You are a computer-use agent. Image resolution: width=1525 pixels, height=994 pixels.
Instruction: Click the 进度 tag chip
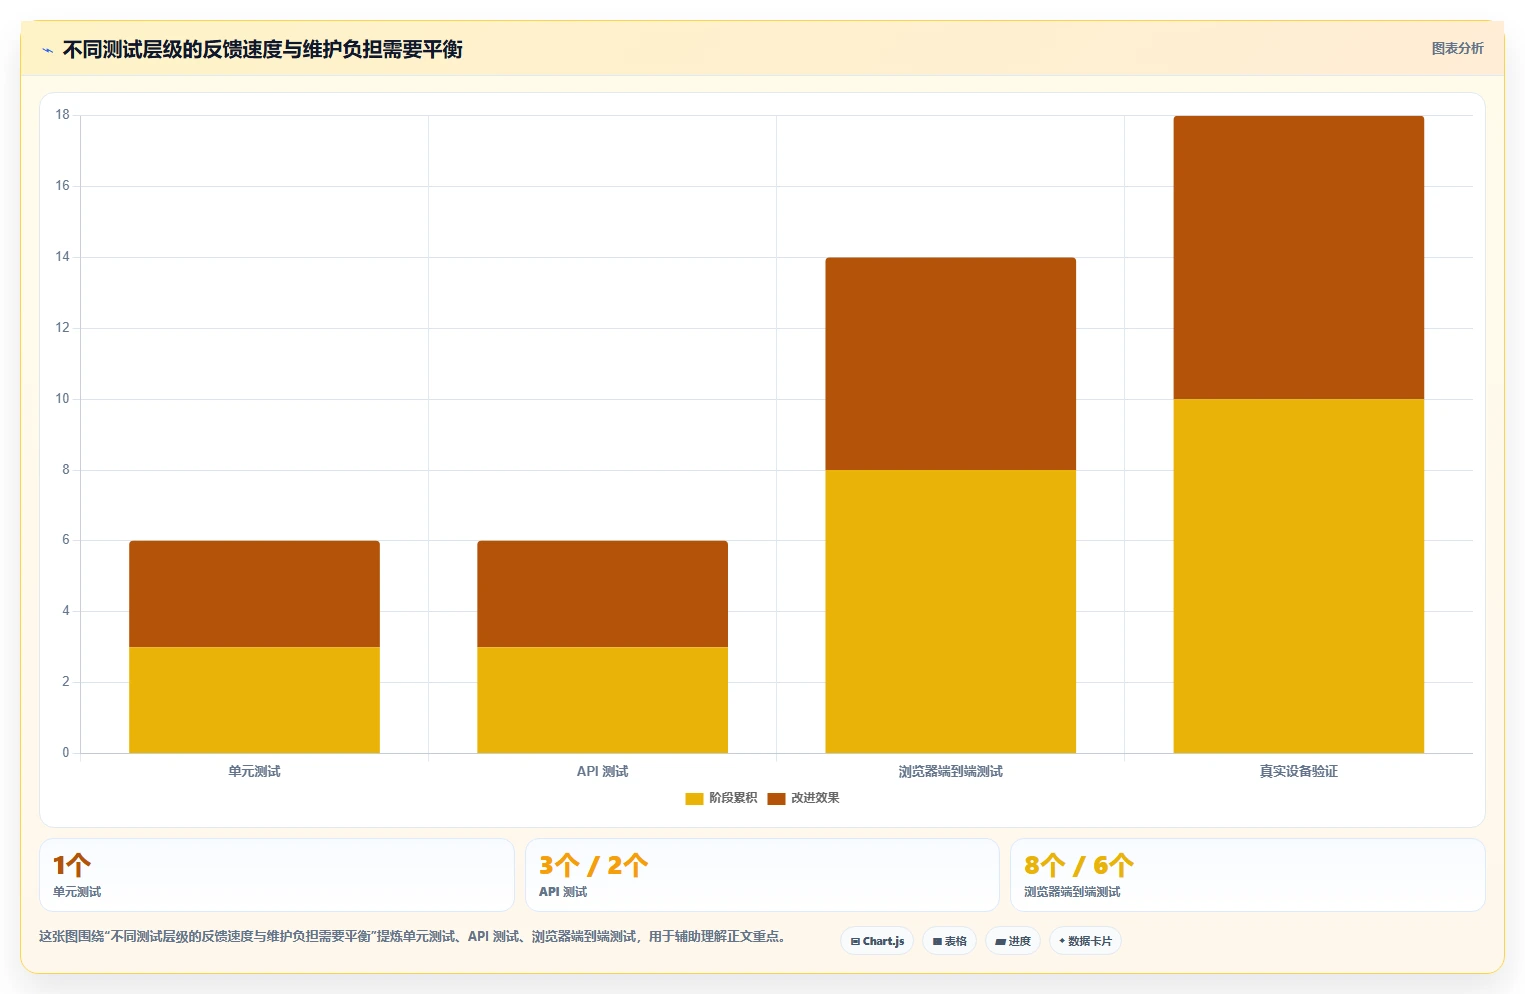click(x=1013, y=941)
